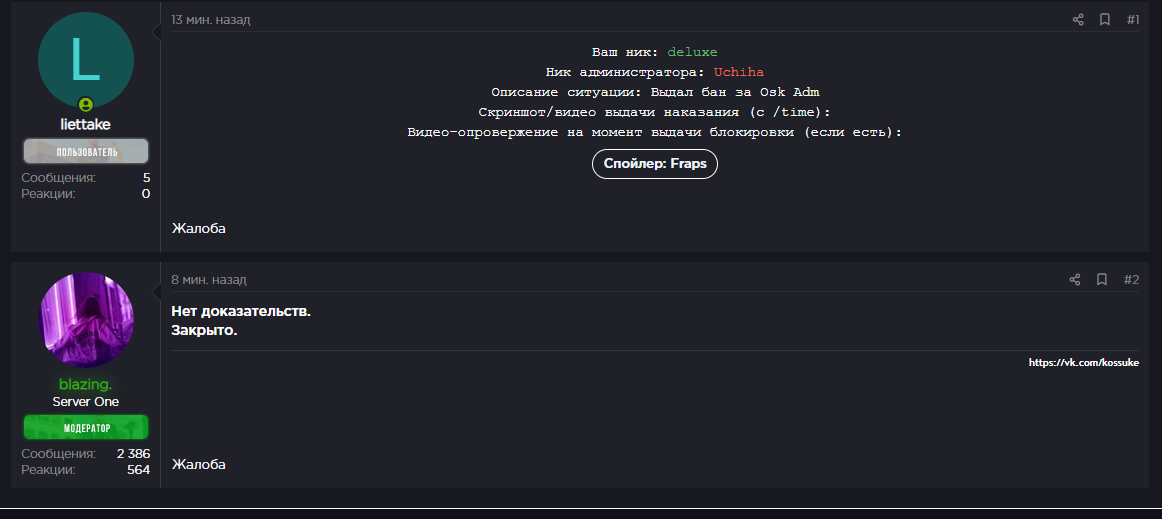Open the #2 post permalink

(1131, 280)
